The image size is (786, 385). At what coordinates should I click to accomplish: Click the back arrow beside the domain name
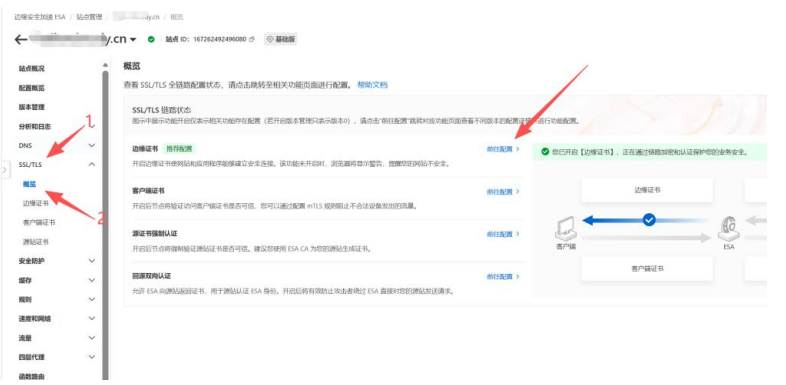click(21, 40)
